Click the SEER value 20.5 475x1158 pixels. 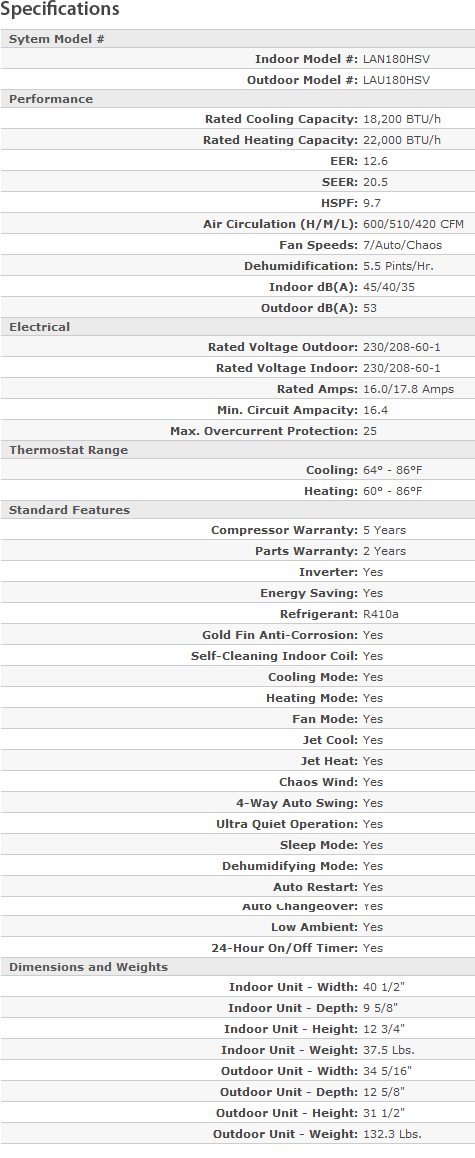[x=375, y=182]
